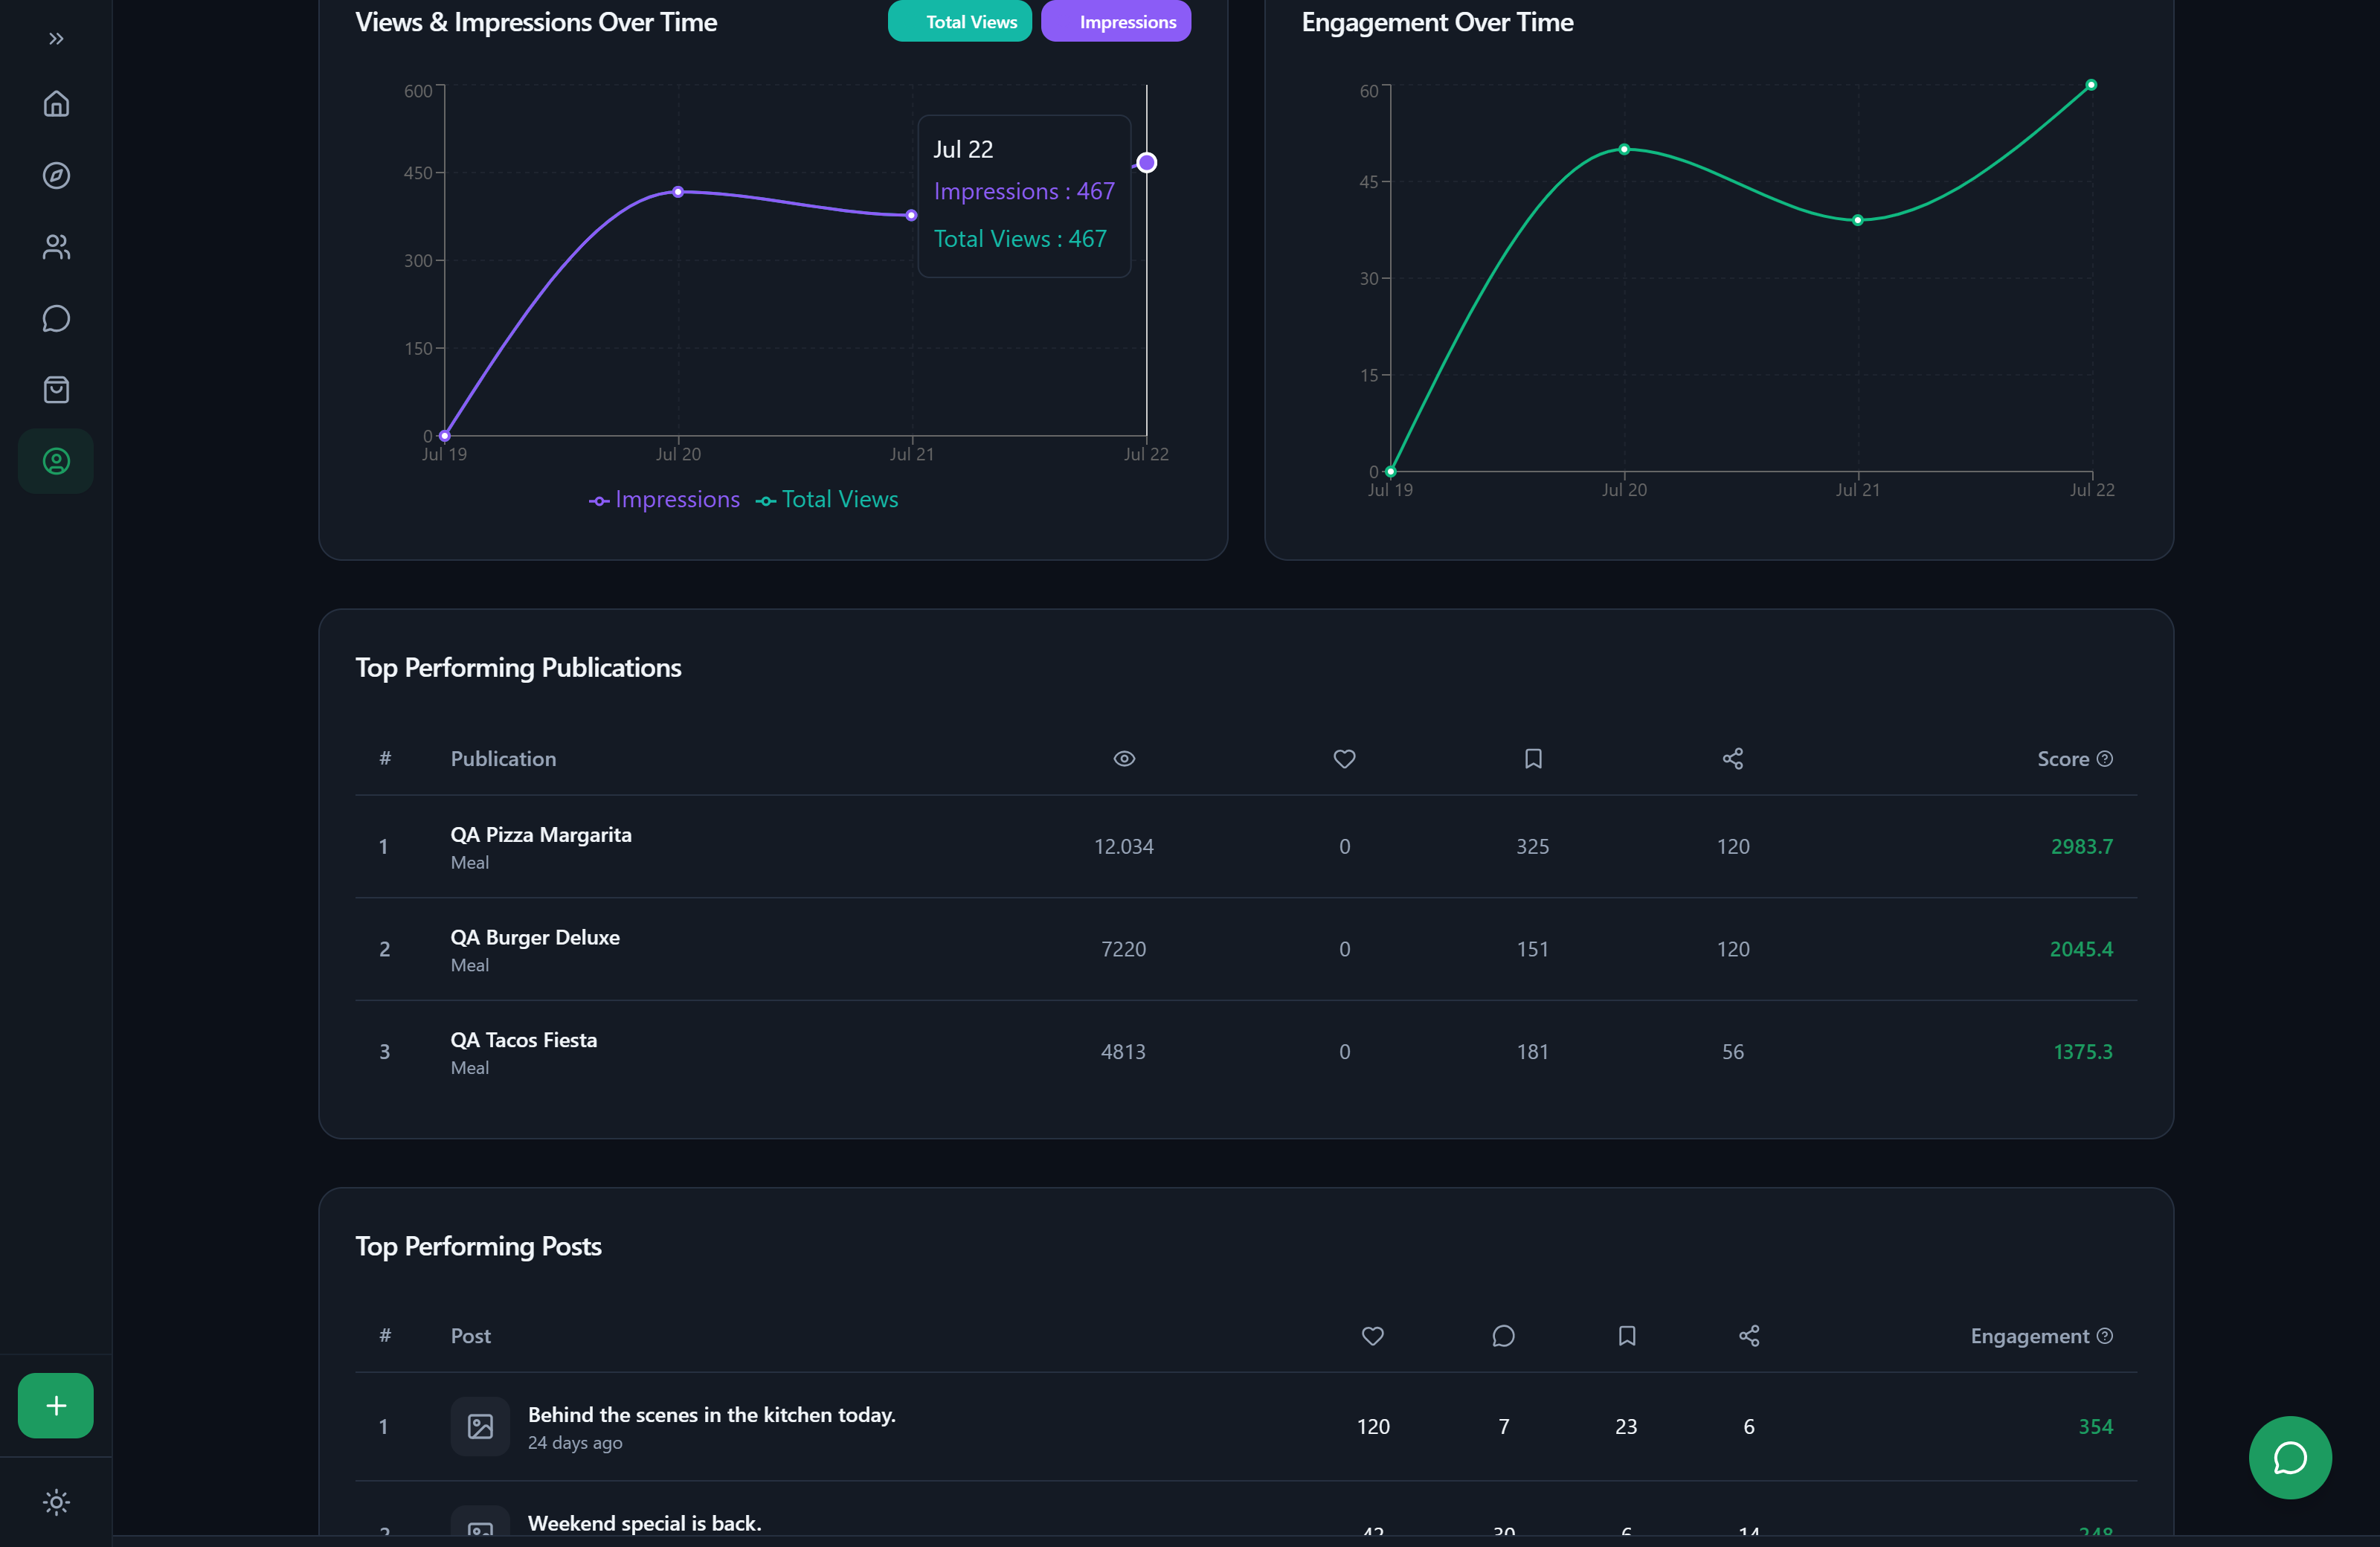Click the saves value 181 for Tacos Fiesta

coord(1533,1052)
